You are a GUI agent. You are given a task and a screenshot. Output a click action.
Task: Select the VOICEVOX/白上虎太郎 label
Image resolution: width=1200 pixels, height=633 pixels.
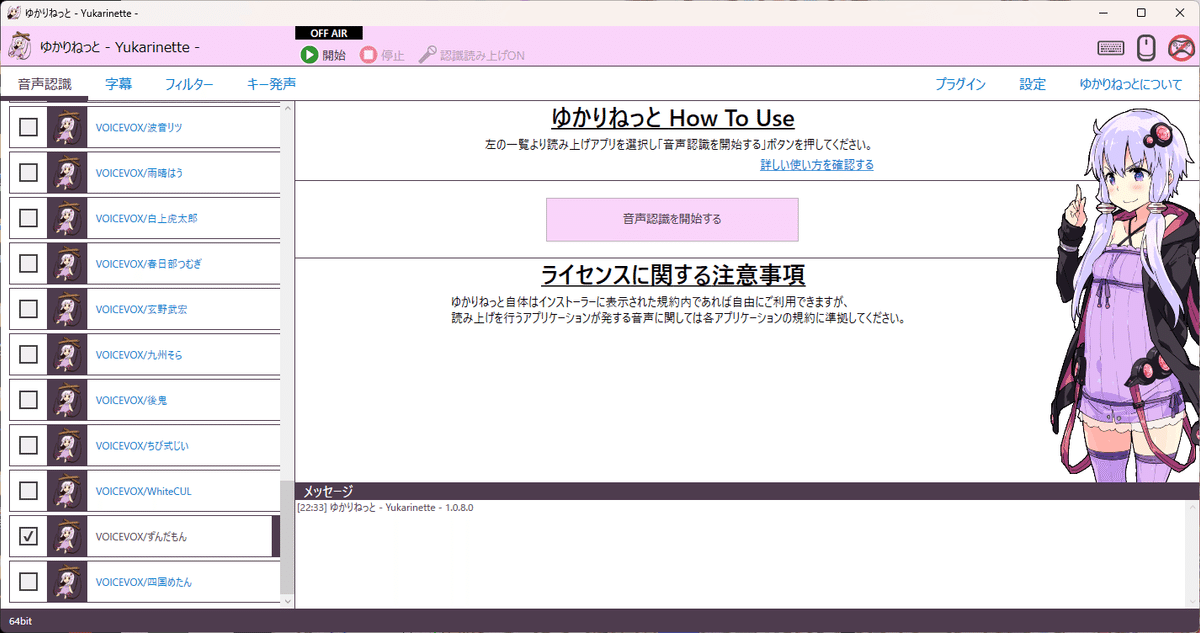[145, 218]
